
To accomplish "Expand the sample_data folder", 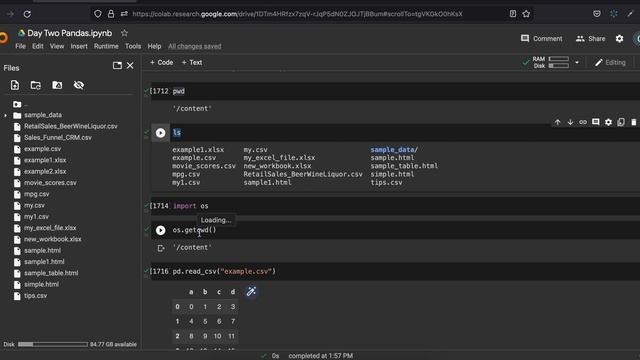I will [5, 116].
